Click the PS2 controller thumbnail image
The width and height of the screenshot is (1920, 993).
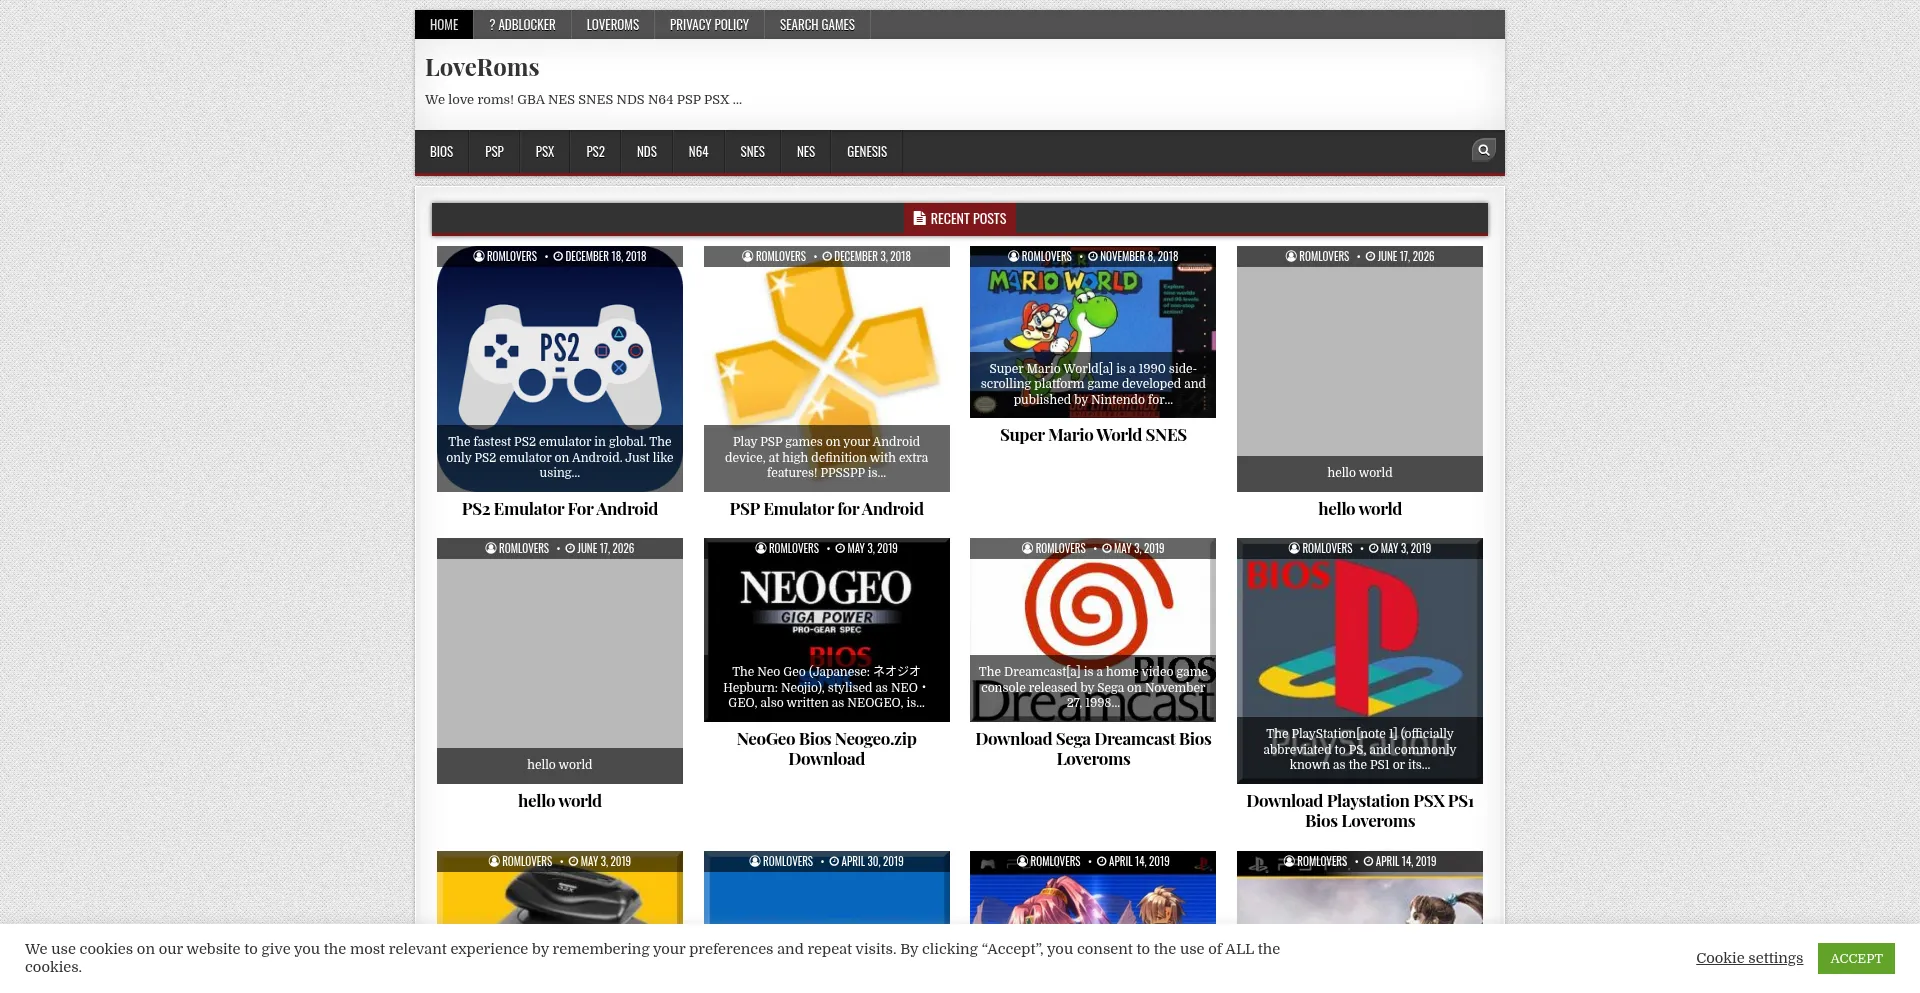coord(560,369)
